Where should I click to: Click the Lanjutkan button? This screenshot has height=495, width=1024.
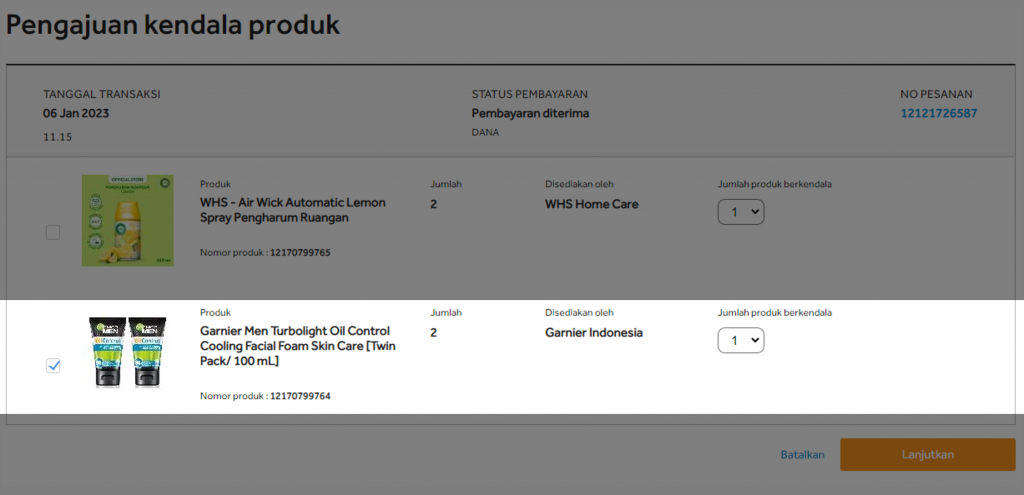click(x=927, y=455)
